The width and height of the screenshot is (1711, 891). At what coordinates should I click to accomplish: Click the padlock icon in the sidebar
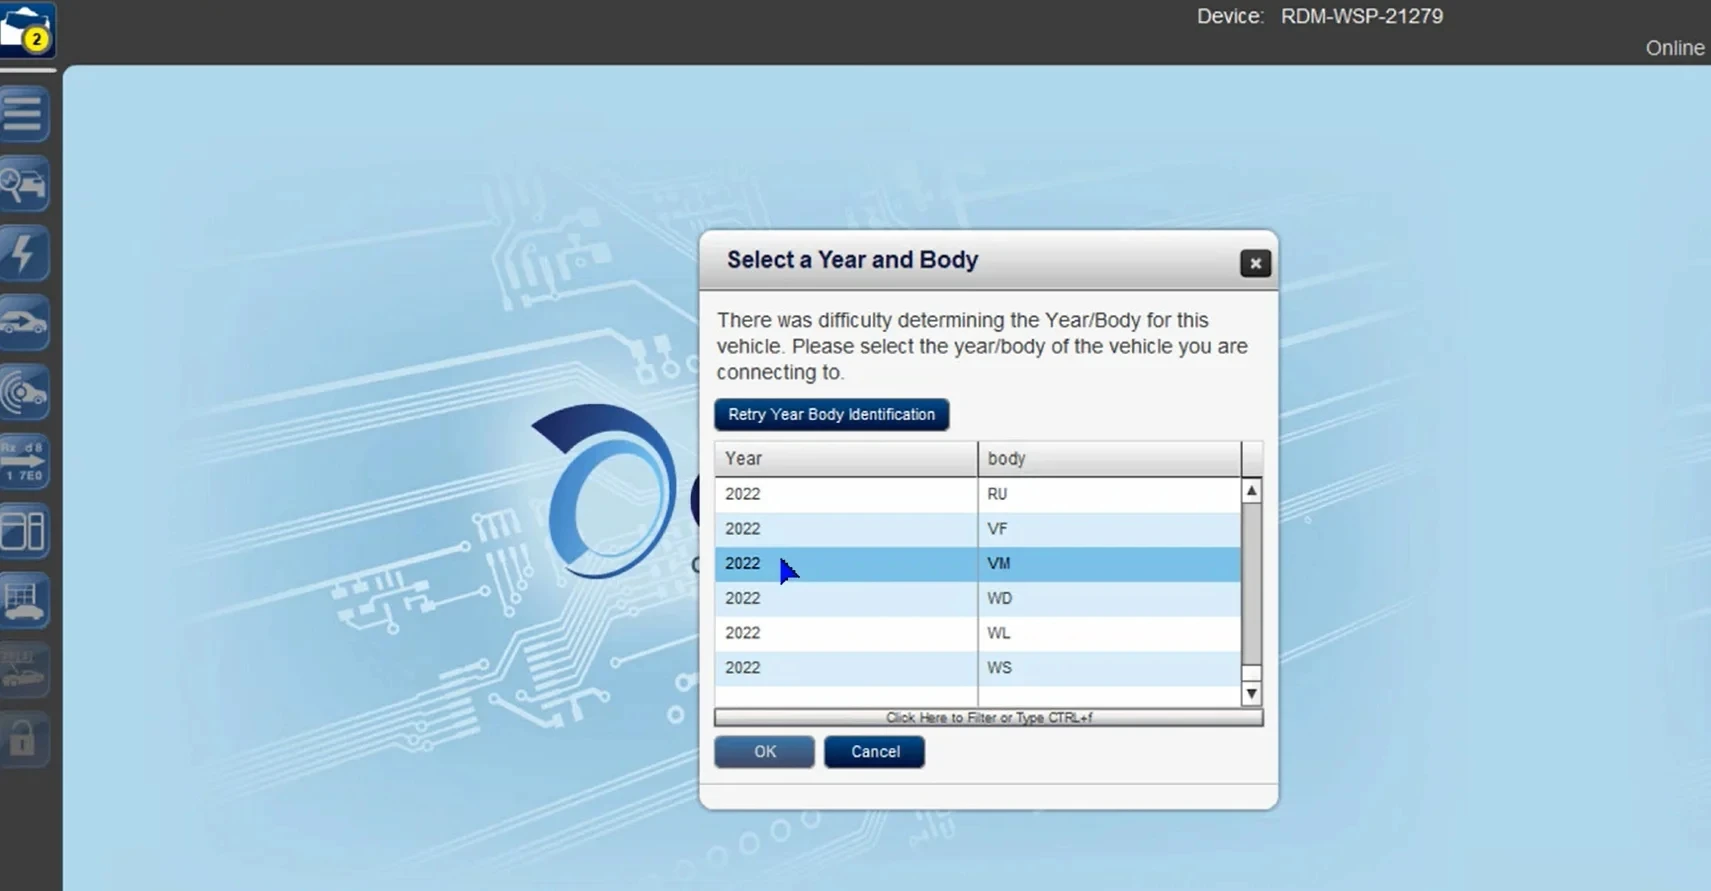point(24,740)
